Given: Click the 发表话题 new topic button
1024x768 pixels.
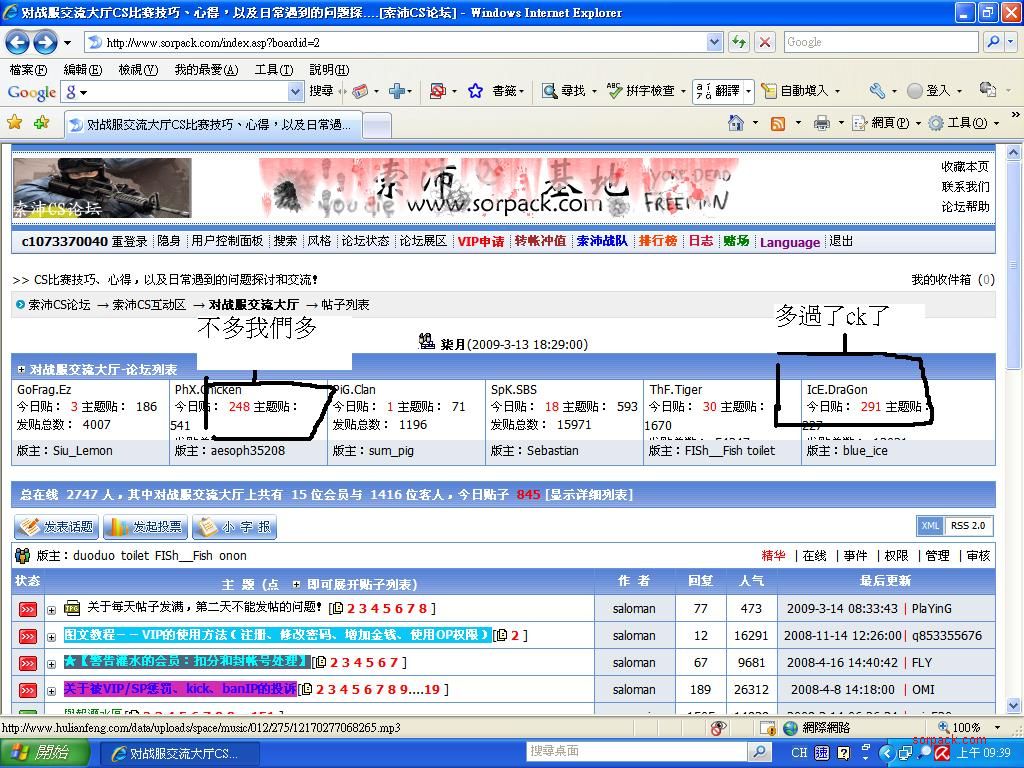Looking at the screenshot, I should click(x=56, y=527).
